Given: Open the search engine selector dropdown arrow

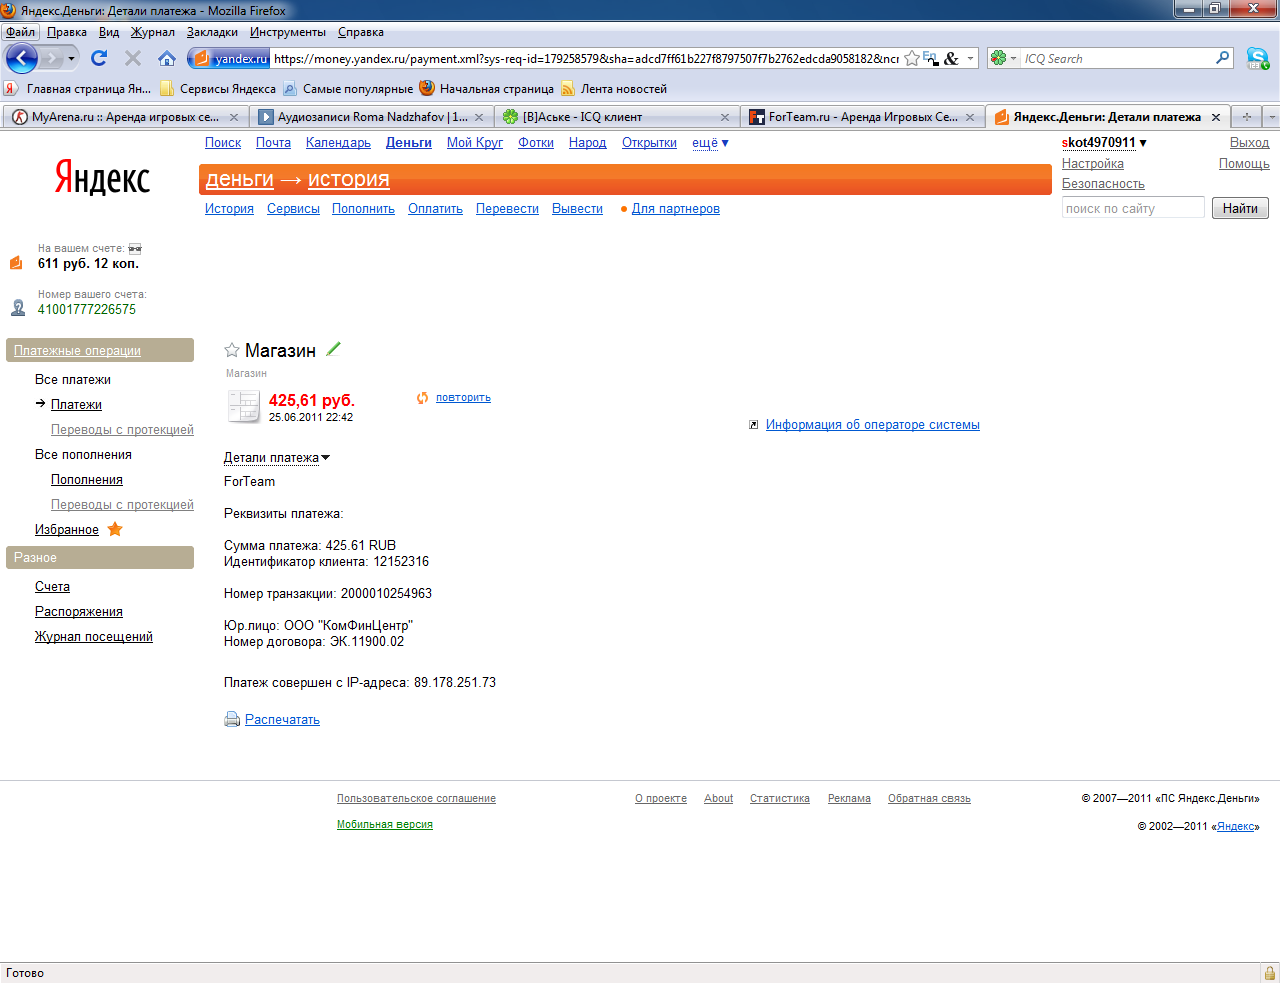Looking at the screenshot, I should click(1013, 59).
